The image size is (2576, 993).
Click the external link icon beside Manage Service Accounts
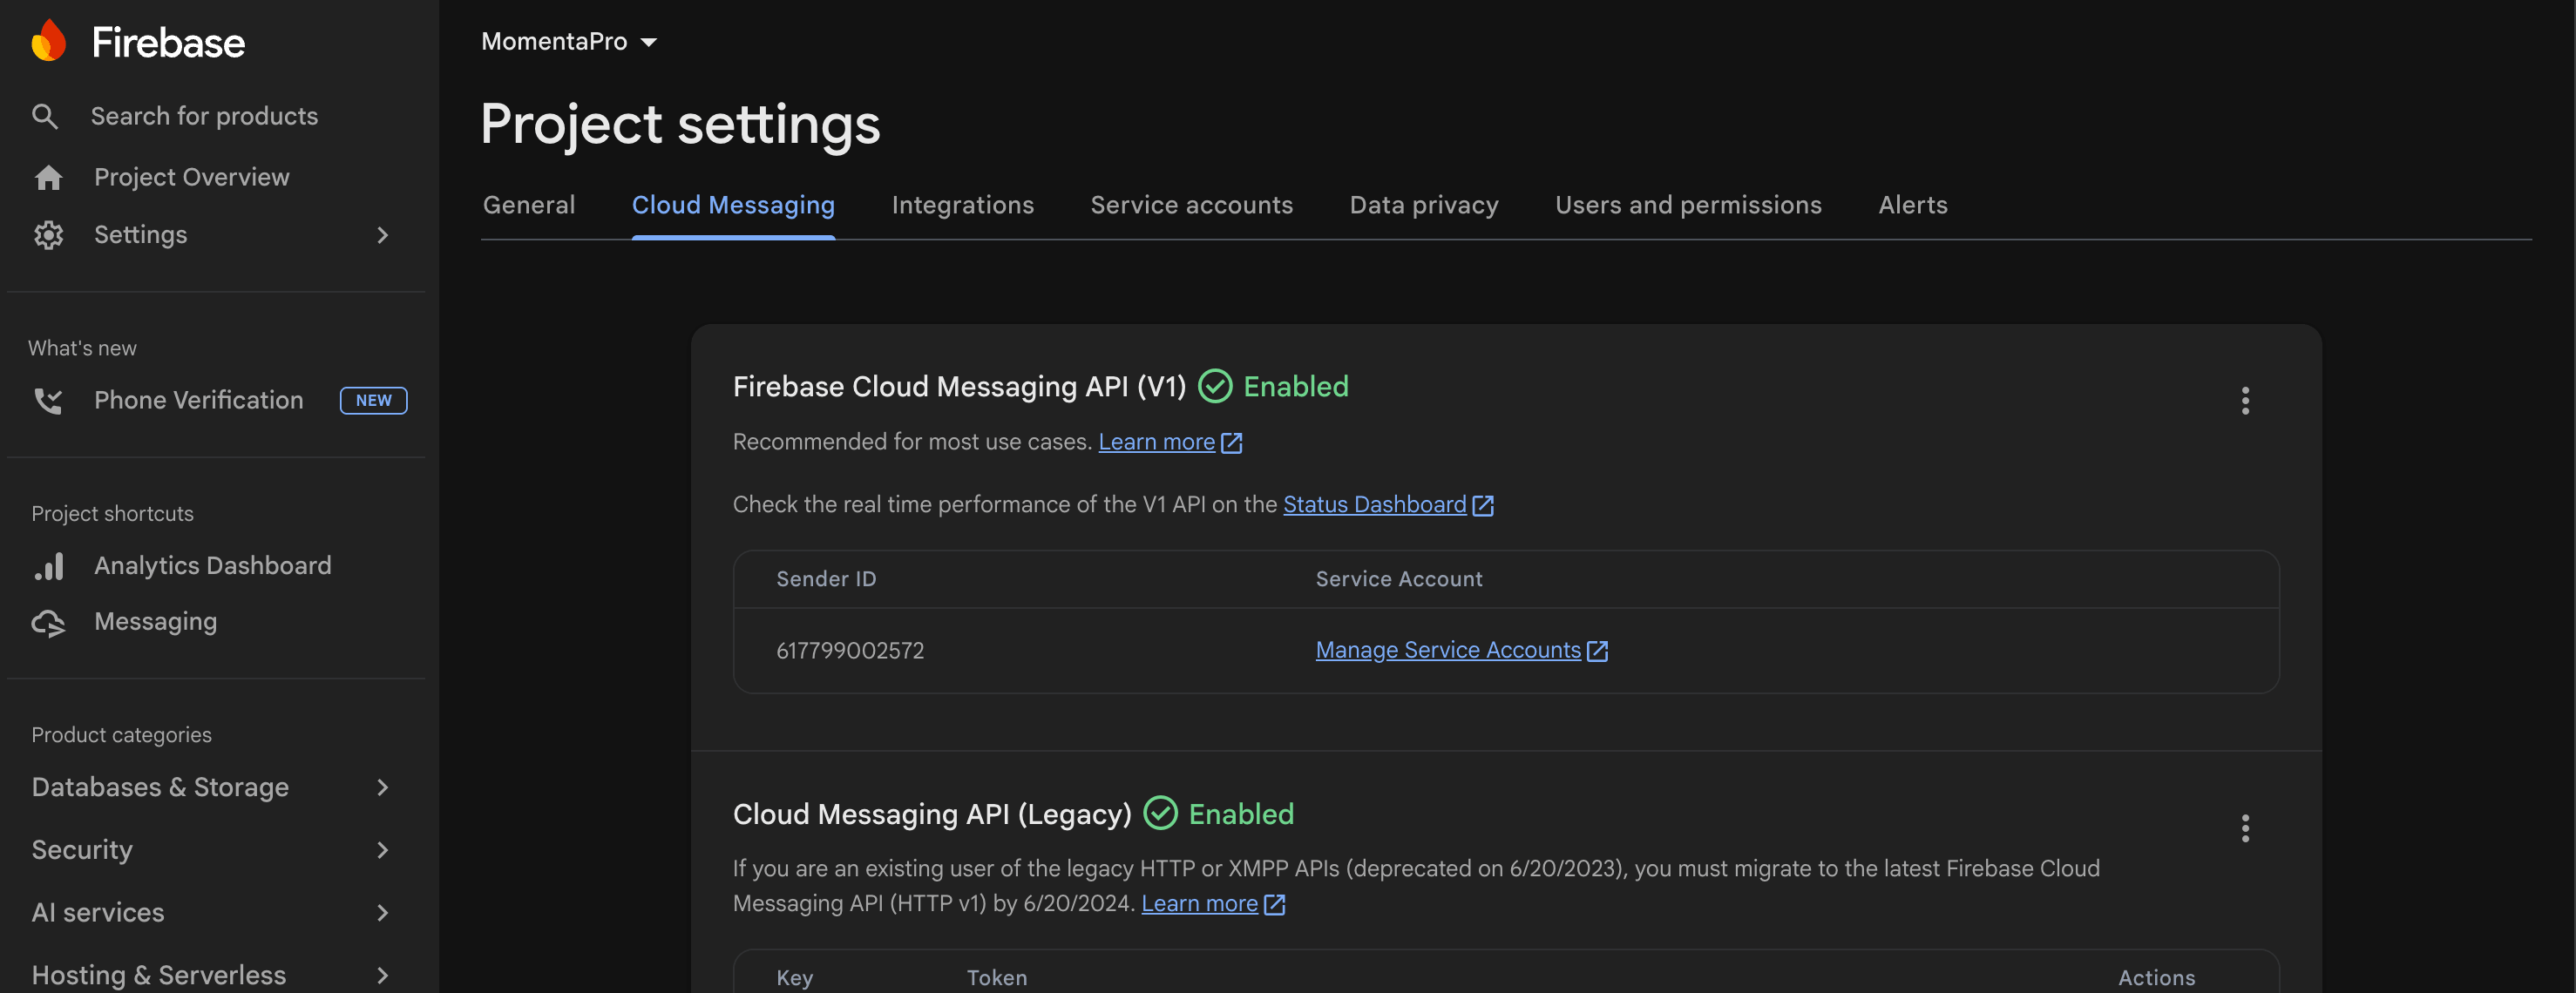coord(1598,651)
